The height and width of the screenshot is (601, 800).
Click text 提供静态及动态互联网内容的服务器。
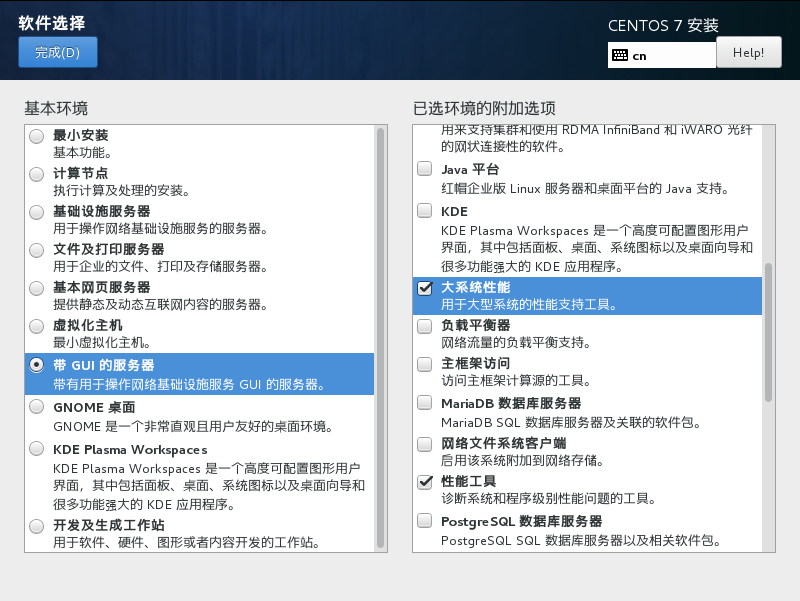(161, 305)
